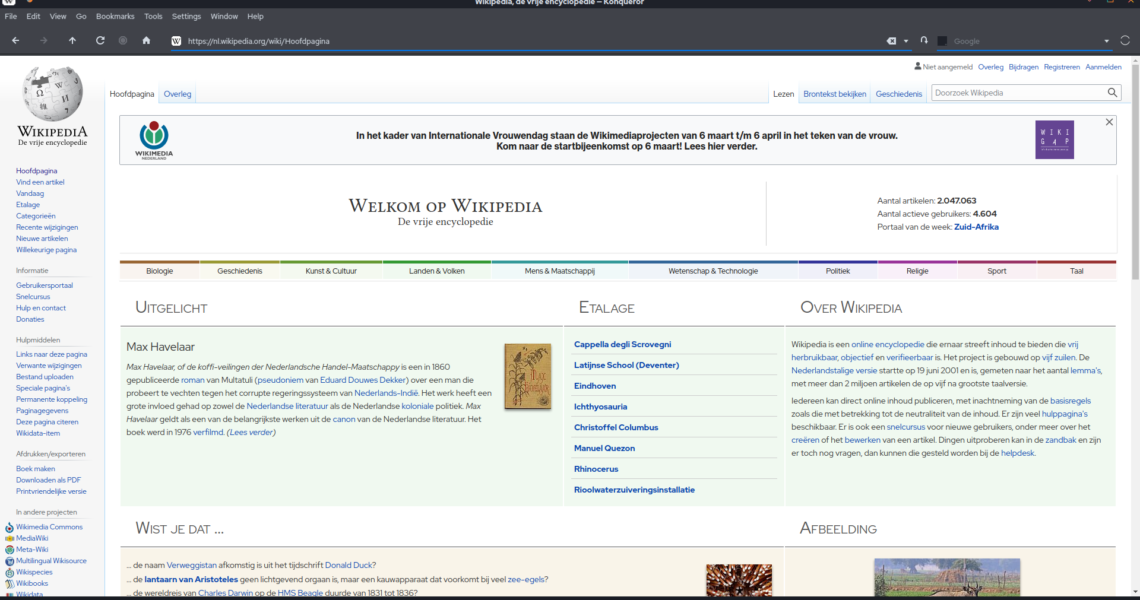Click the Up arrow navigation button

point(72,41)
